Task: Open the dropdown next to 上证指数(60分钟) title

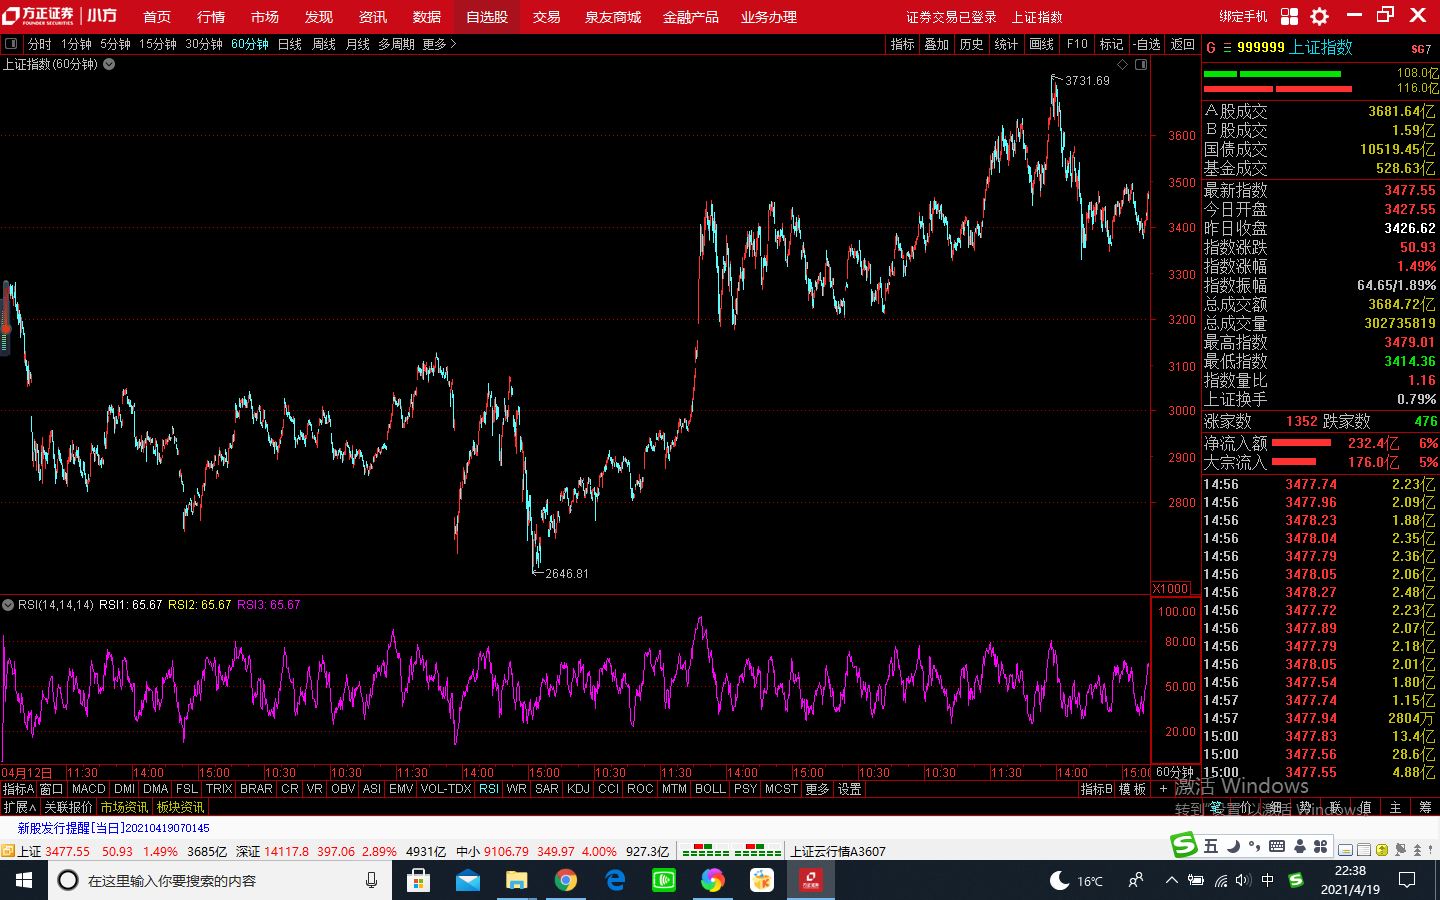Action: [109, 64]
